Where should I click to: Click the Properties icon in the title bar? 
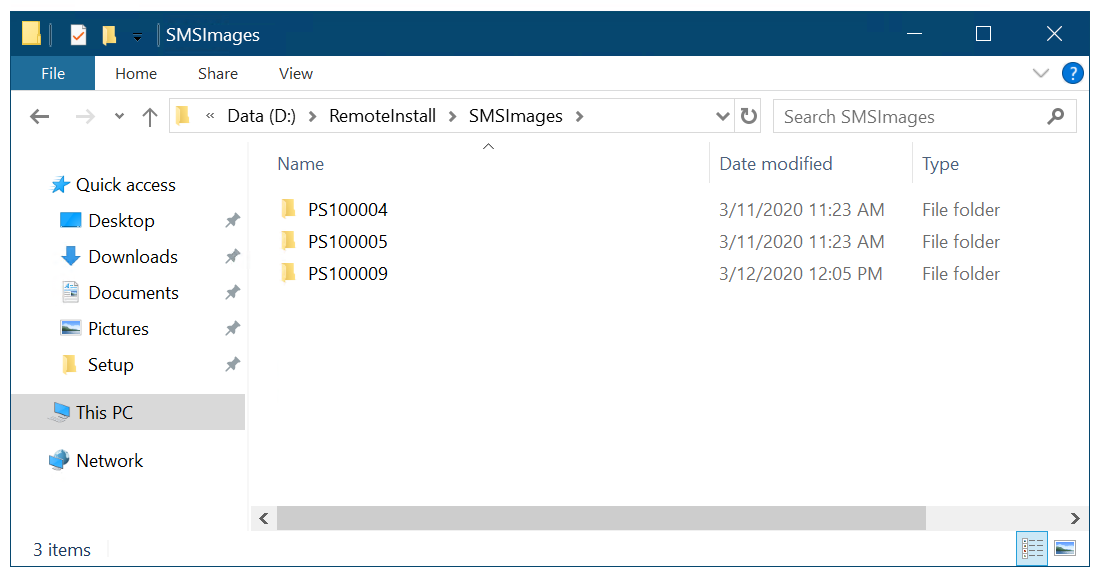(x=78, y=35)
